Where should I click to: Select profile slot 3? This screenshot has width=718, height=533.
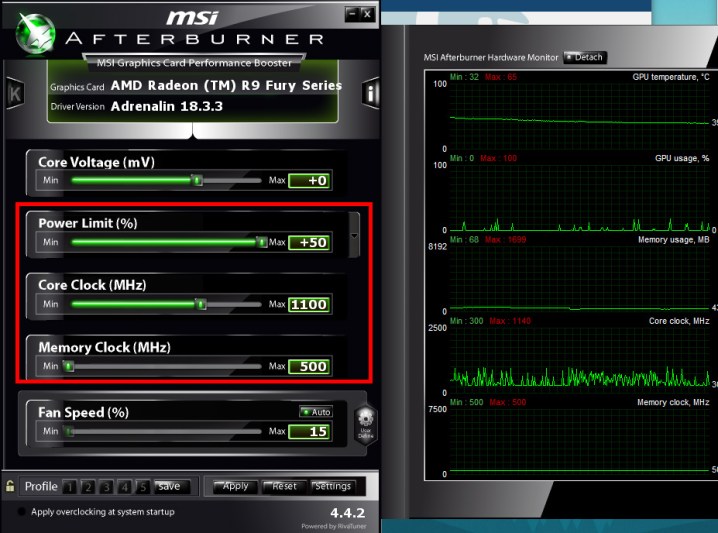(106, 487)
